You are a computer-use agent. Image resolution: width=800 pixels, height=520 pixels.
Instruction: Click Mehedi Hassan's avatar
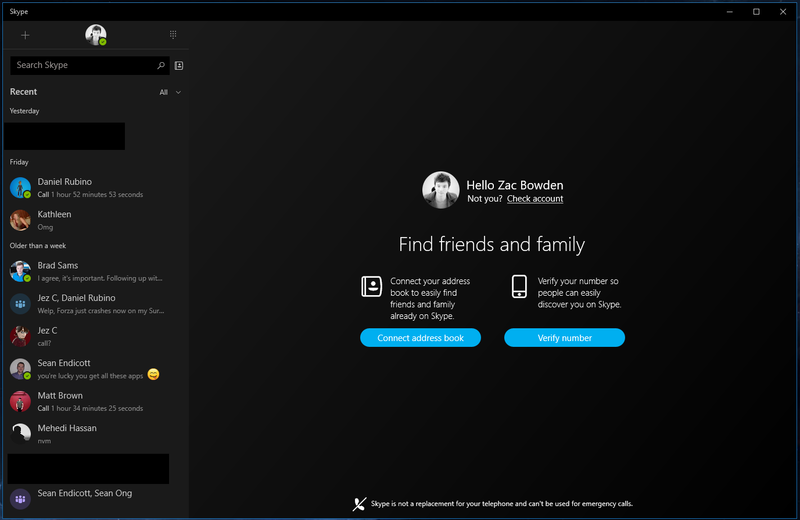(x=20, y=433)
